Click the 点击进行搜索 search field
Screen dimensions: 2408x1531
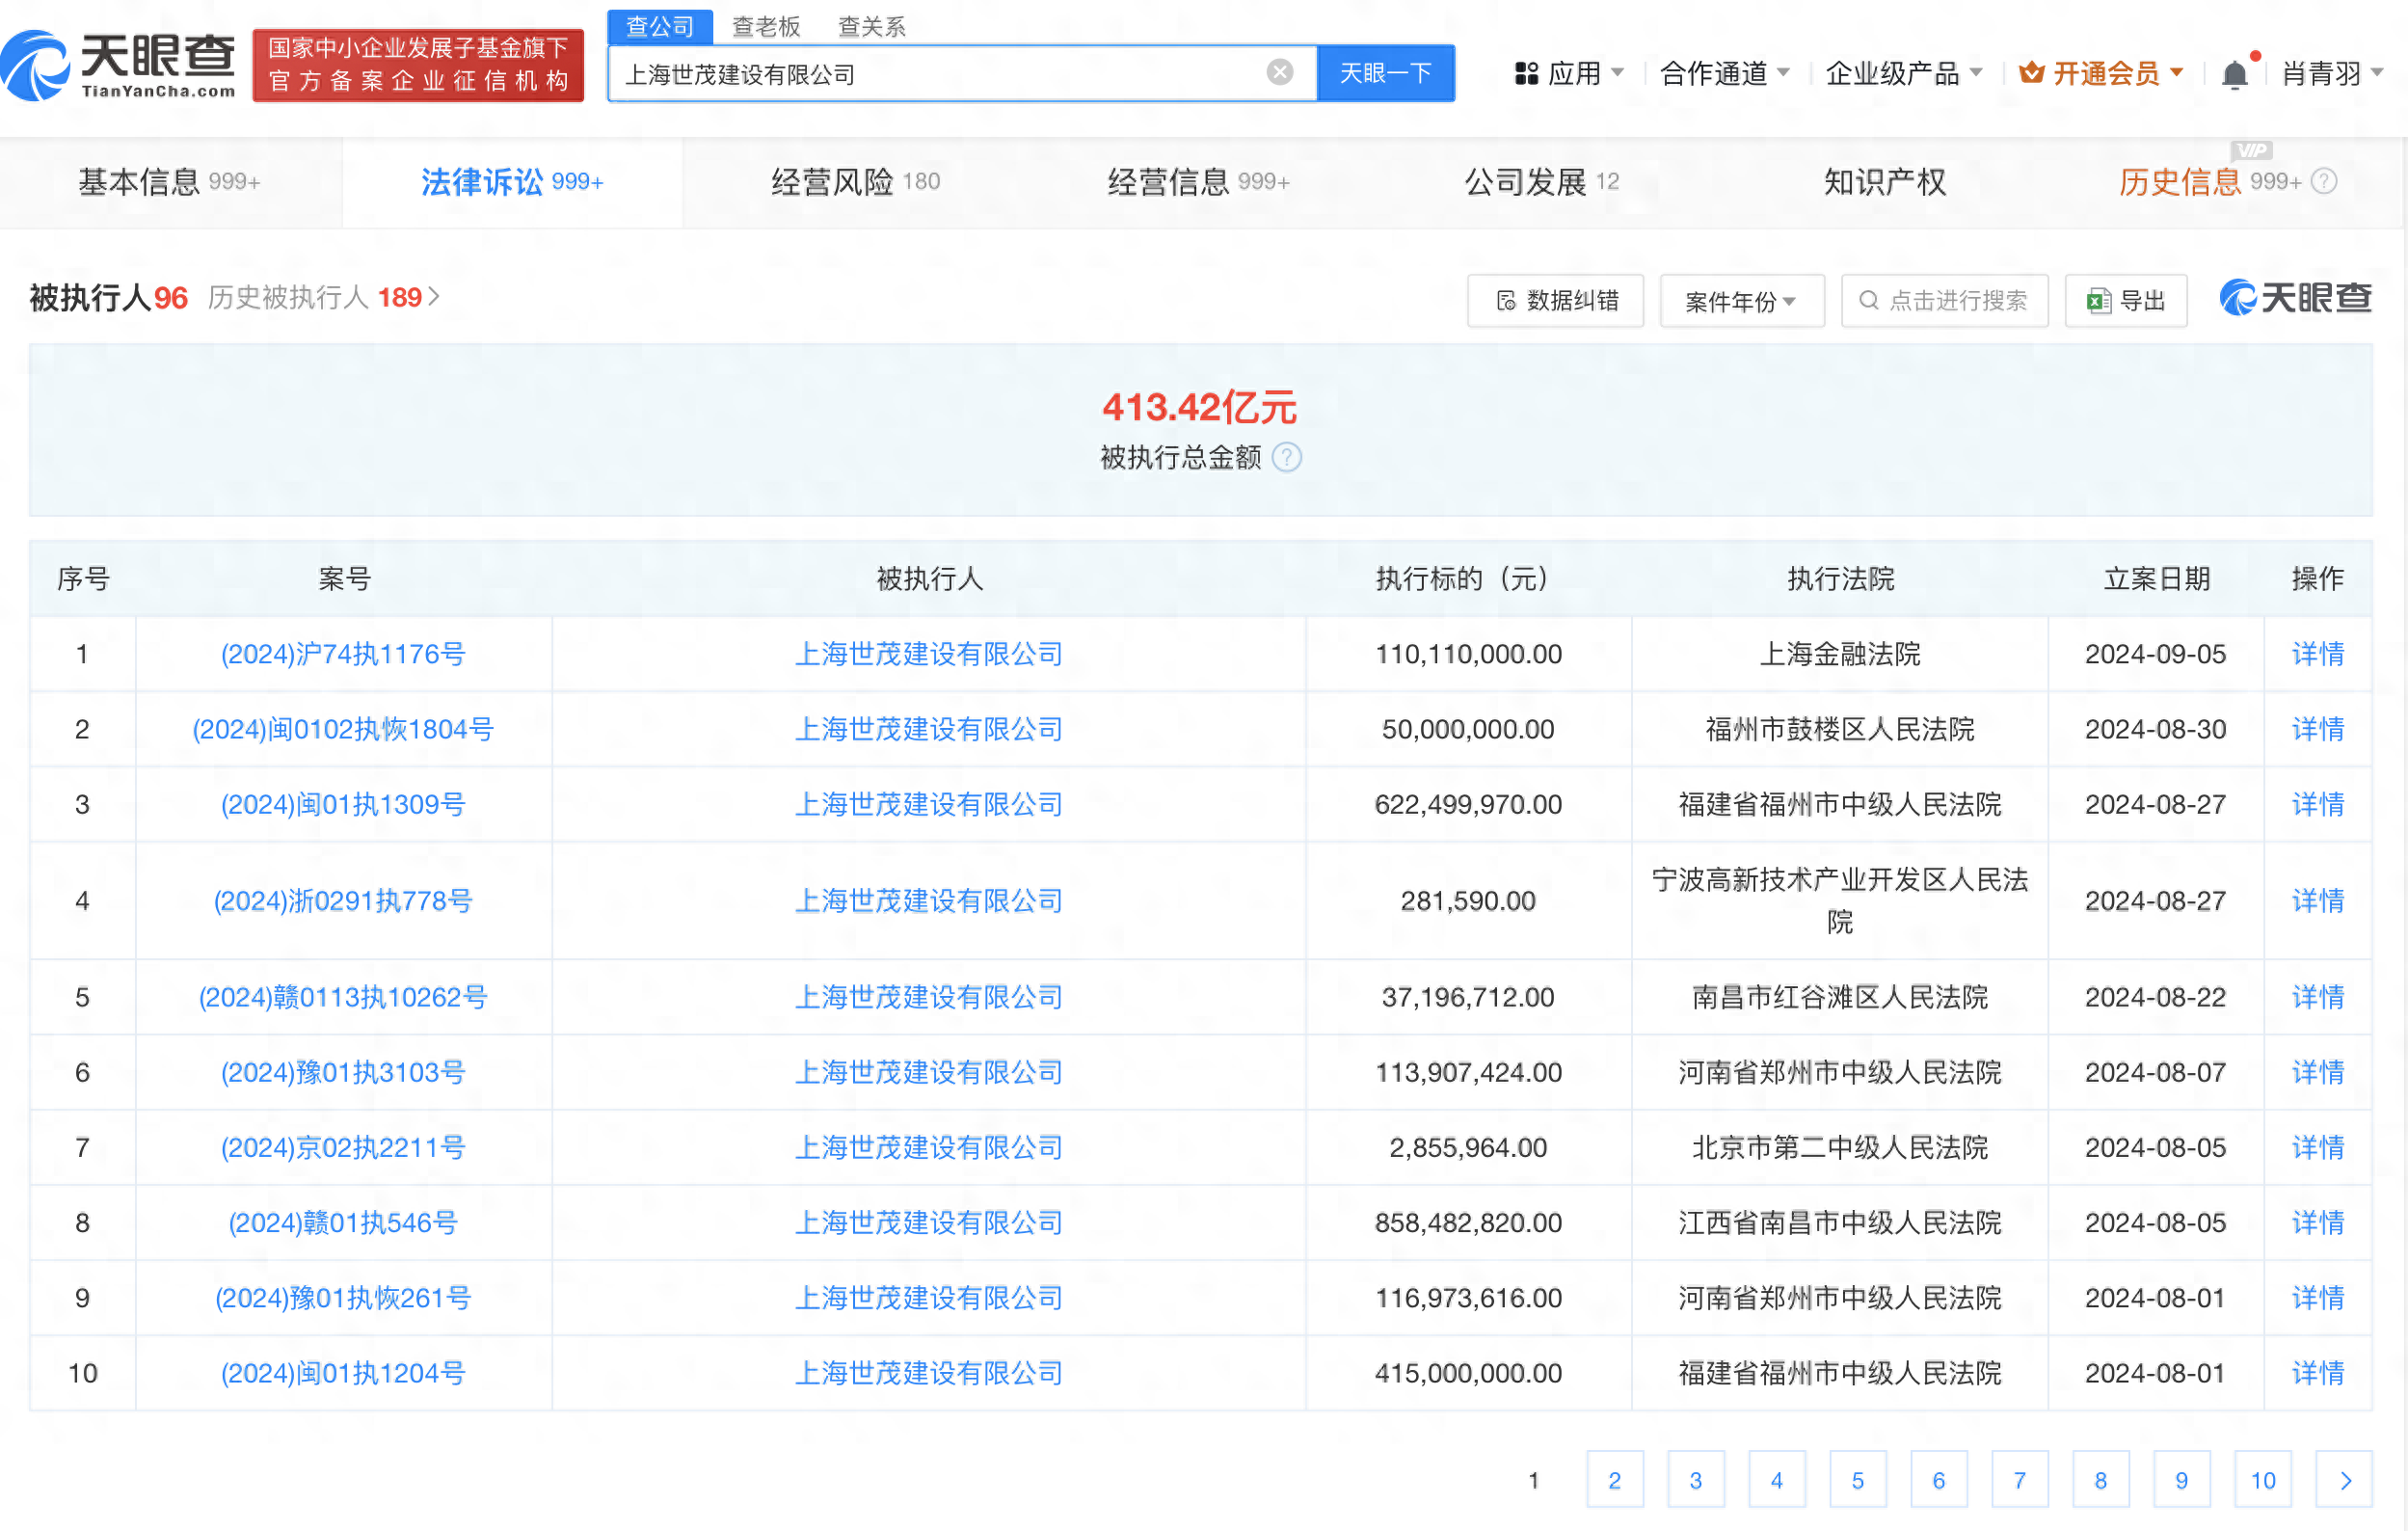click(1945, 301)
